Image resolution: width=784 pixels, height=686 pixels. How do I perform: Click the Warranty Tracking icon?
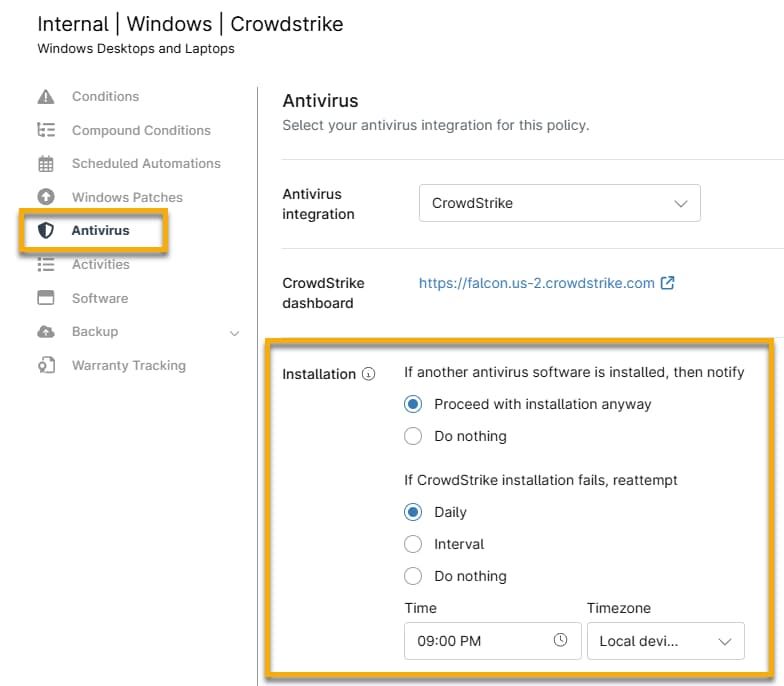tap(46, 366)
